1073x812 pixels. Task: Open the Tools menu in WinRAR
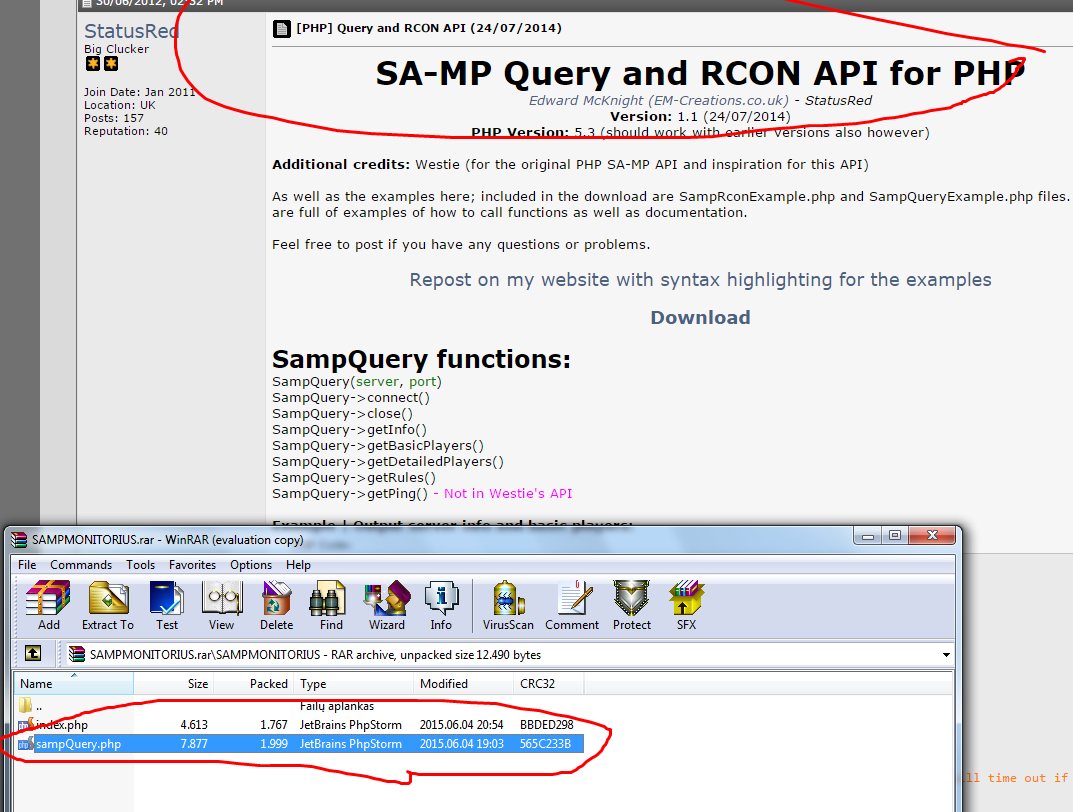tap(140, 564)
